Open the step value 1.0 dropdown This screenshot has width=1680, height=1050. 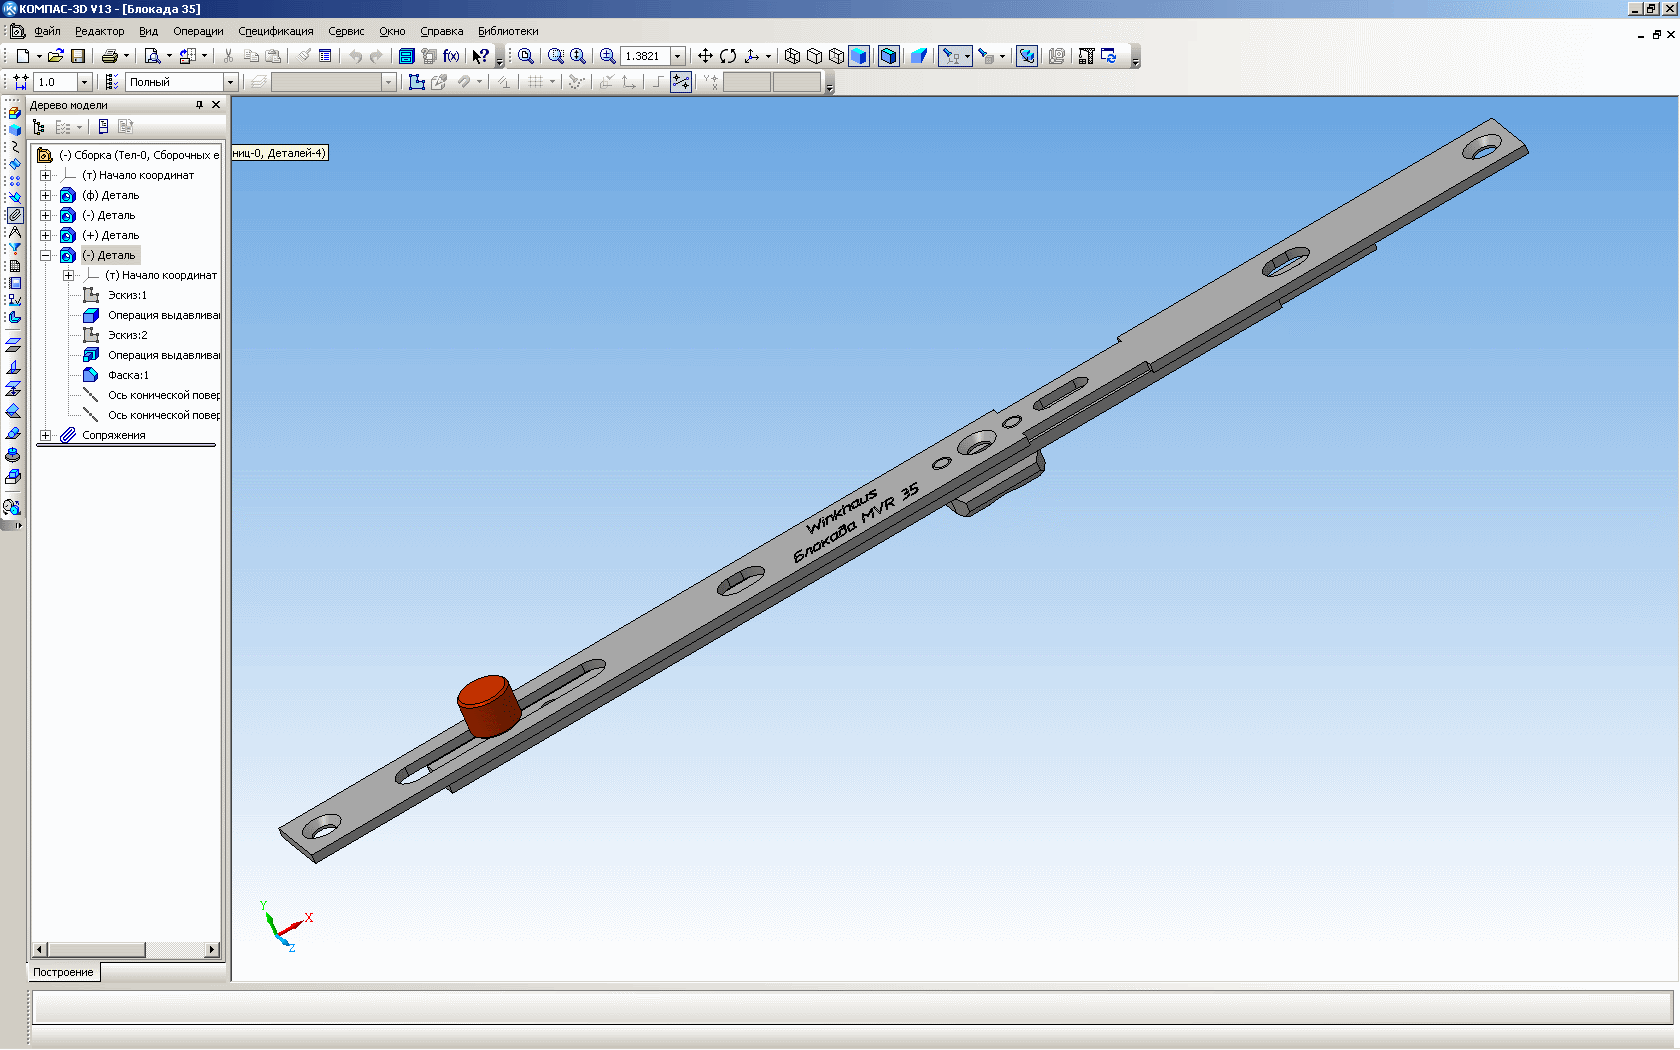click(84, 82)
